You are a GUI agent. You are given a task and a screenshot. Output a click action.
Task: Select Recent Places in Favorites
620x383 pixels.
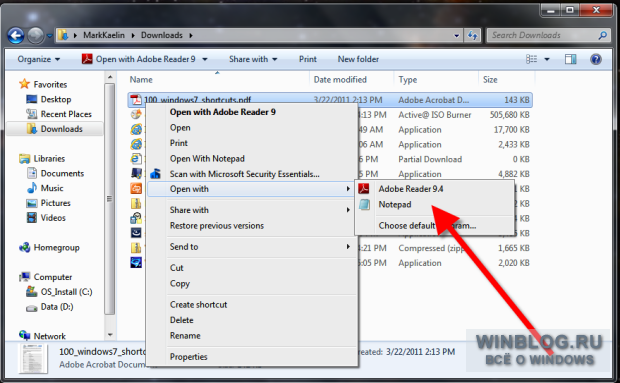pos(66,114)
